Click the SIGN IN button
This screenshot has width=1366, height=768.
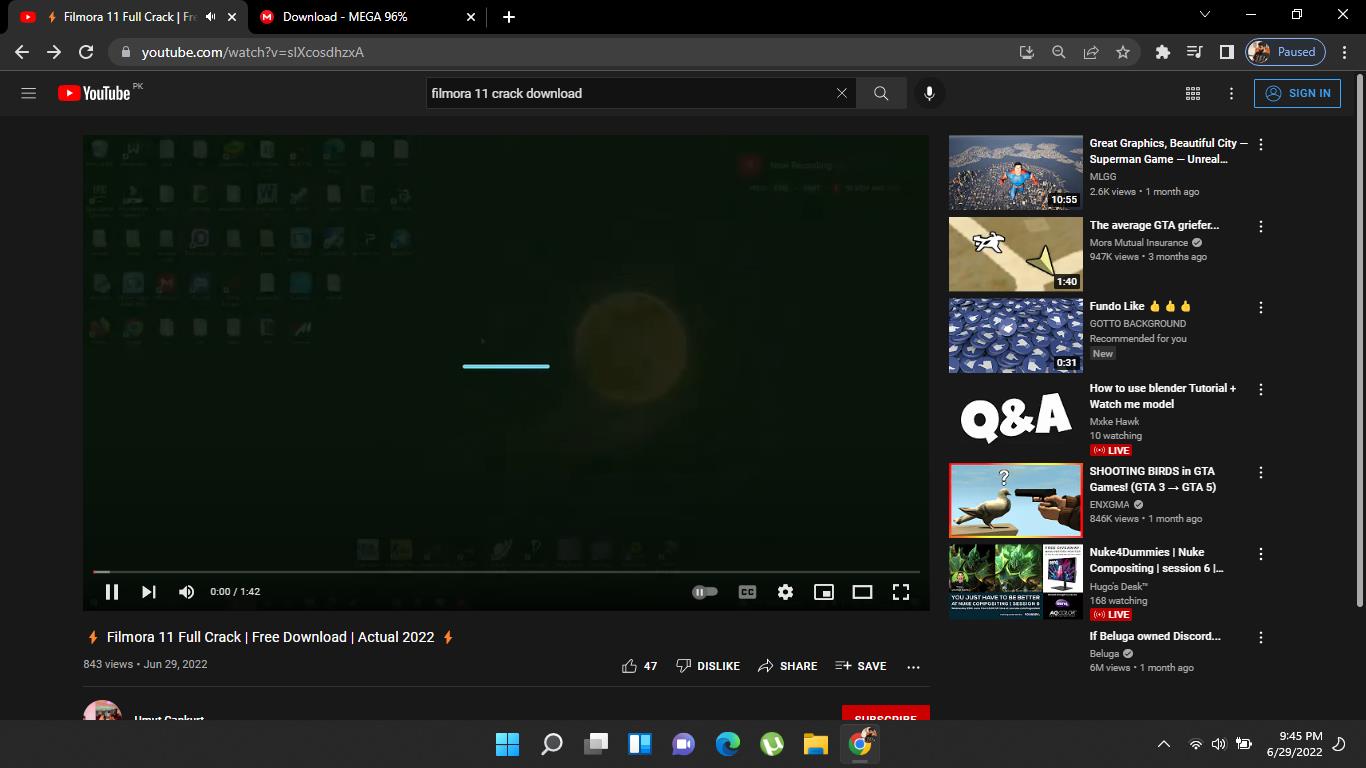pyautogui.click(x=1297, y=93)
